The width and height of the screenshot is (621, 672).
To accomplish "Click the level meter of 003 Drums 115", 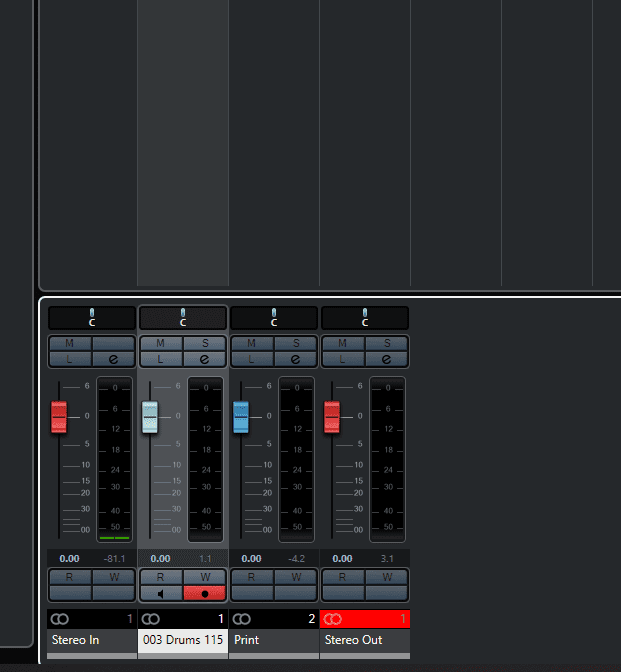I will [205, 459].
